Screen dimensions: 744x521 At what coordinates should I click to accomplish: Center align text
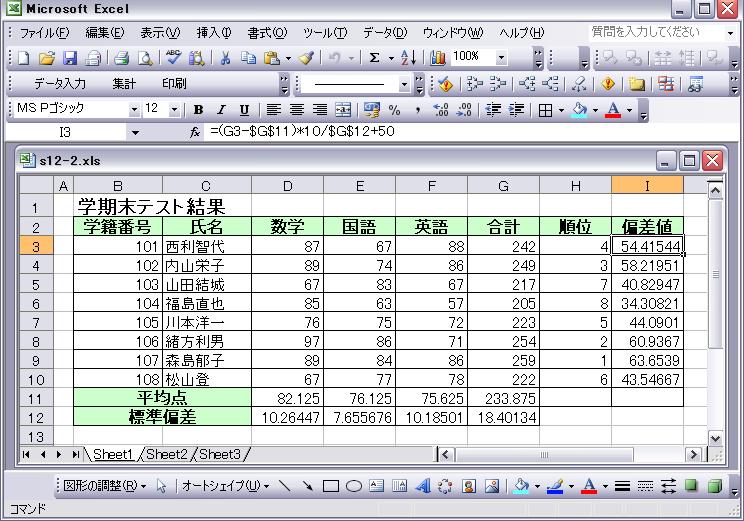[297, 110]
